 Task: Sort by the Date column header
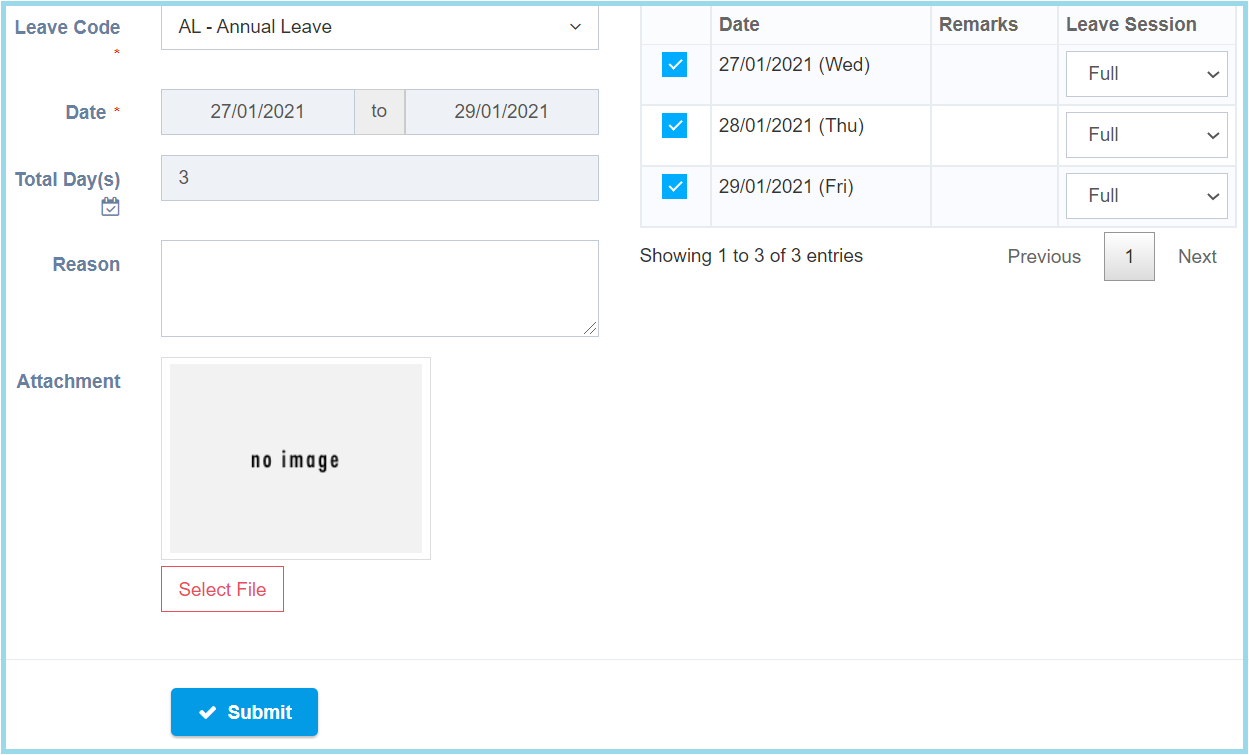click(x=739, y=25)
